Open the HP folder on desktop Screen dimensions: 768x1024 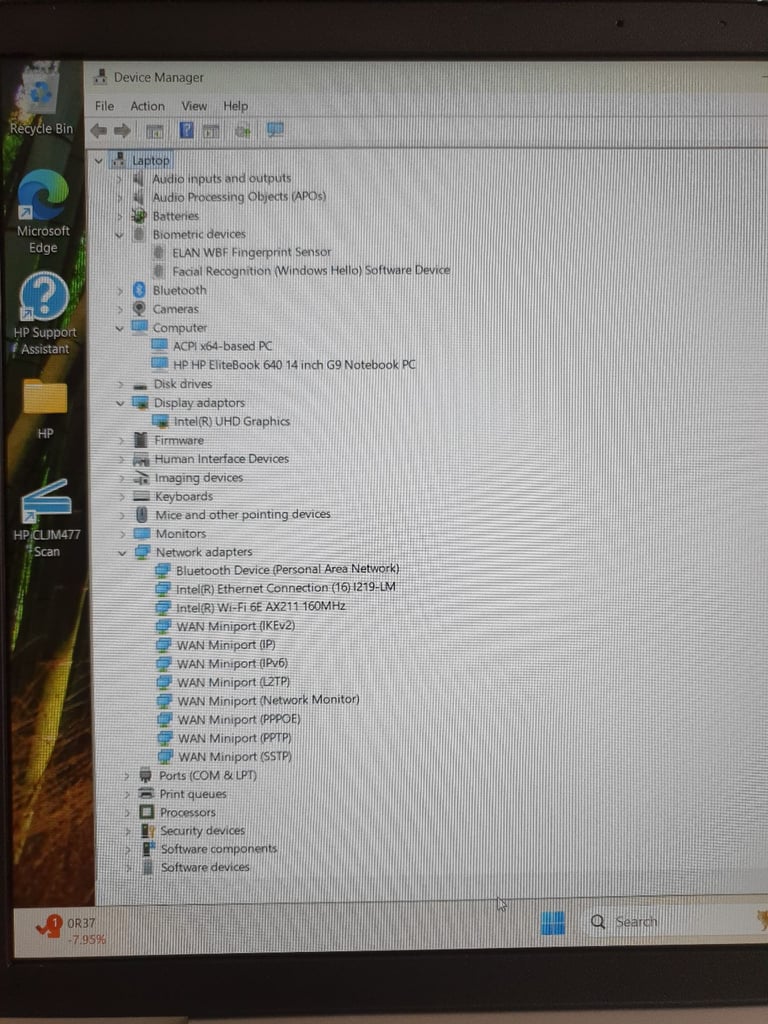pos(45,409)
